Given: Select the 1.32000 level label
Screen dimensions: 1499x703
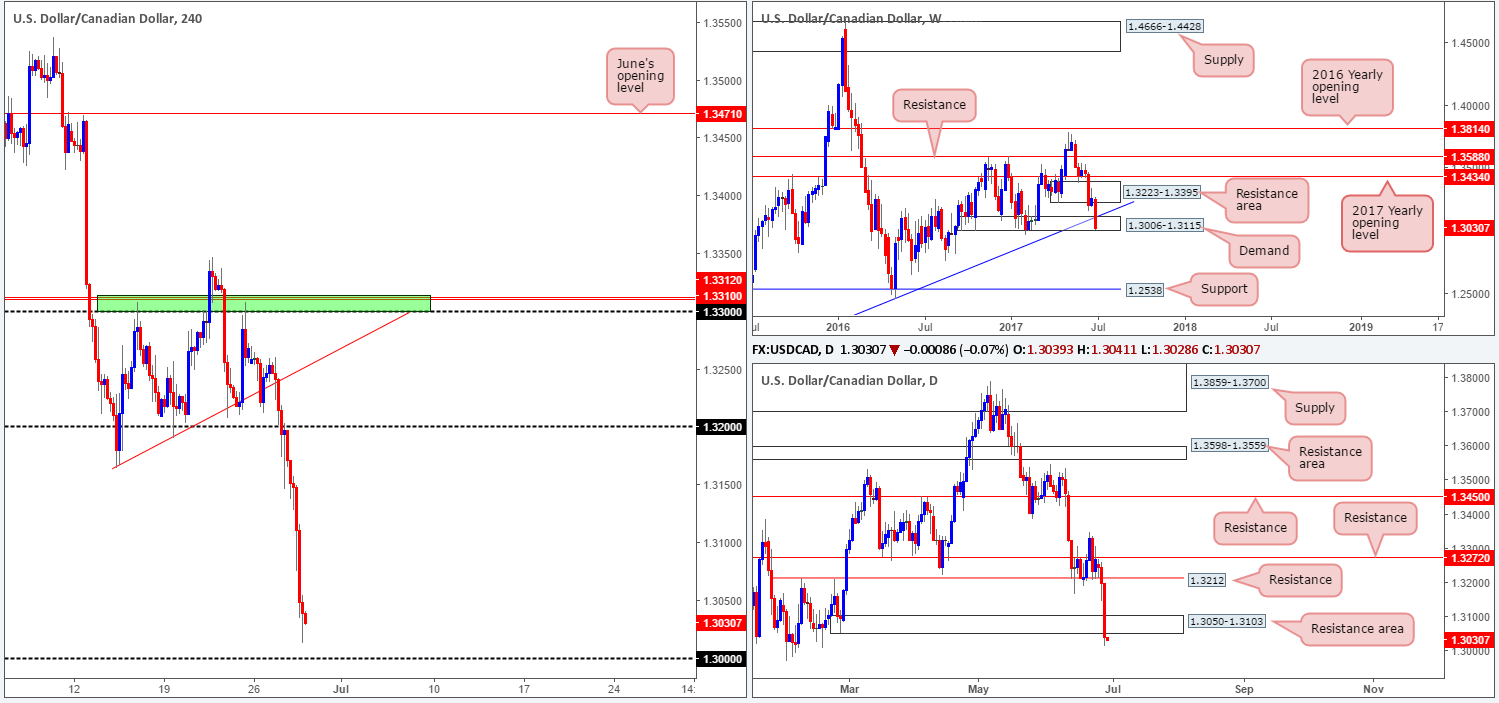Looking at the screenshot, I should pos(720,427).
